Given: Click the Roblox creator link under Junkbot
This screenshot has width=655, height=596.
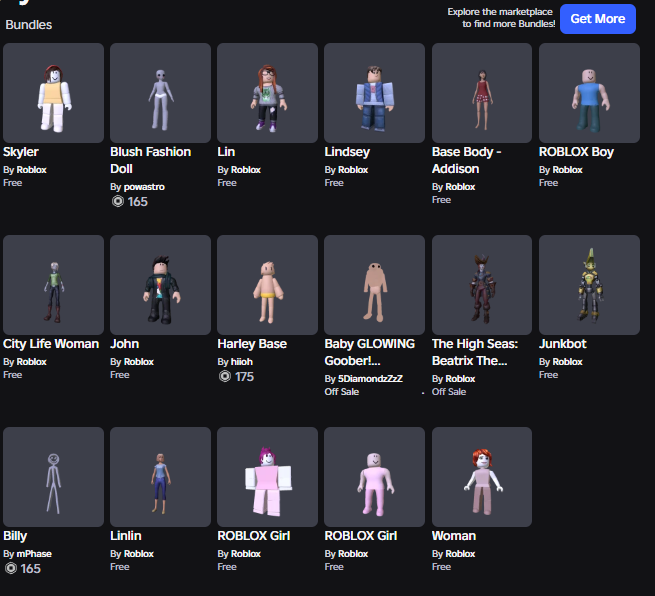Looking at the screenshot, I should click(567, 362).
